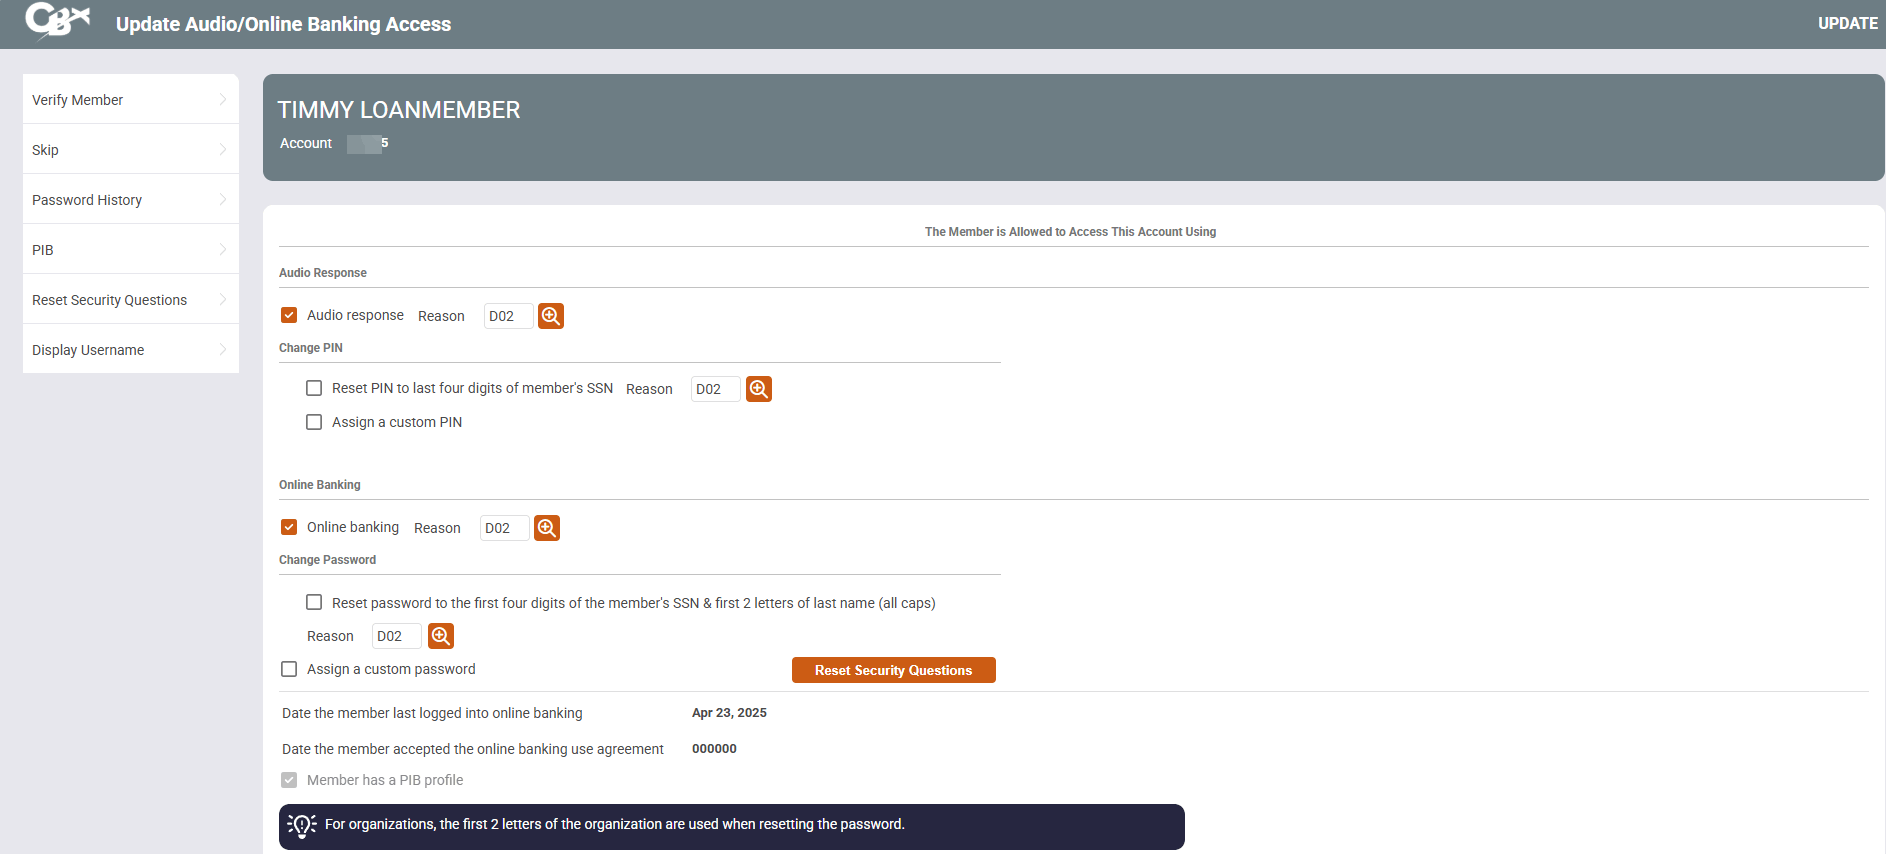This screenshot has width=1886, height=854.
Task: Expand PIB chevron arrow
Action: point(222,250)
